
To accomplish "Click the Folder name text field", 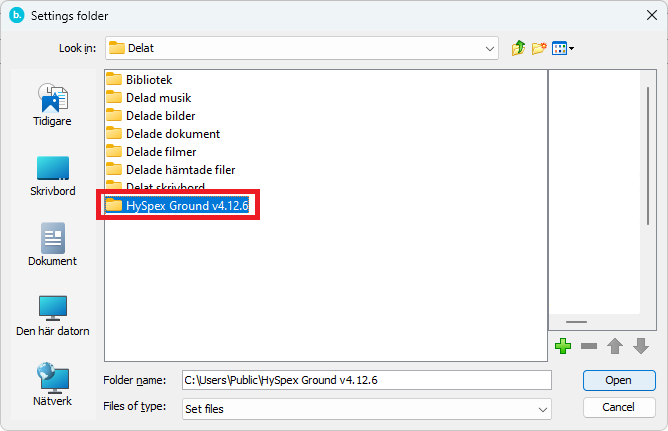I will (x=366, y=380).
